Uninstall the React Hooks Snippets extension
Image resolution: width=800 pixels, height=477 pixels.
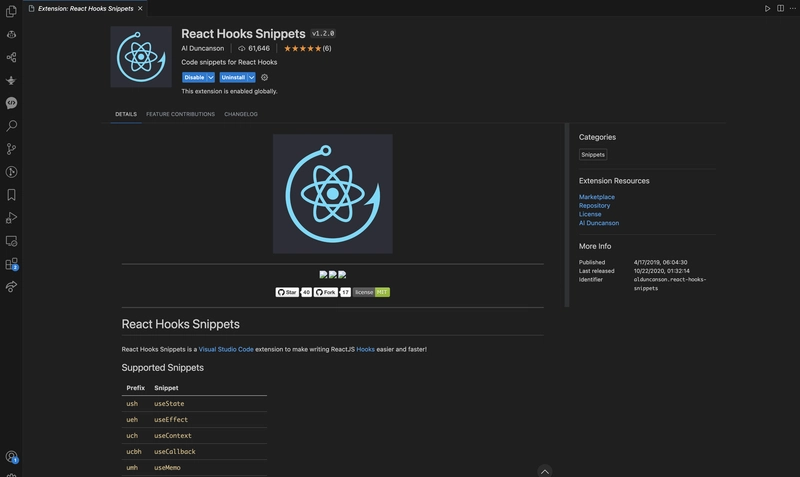(x=233, y=78)
